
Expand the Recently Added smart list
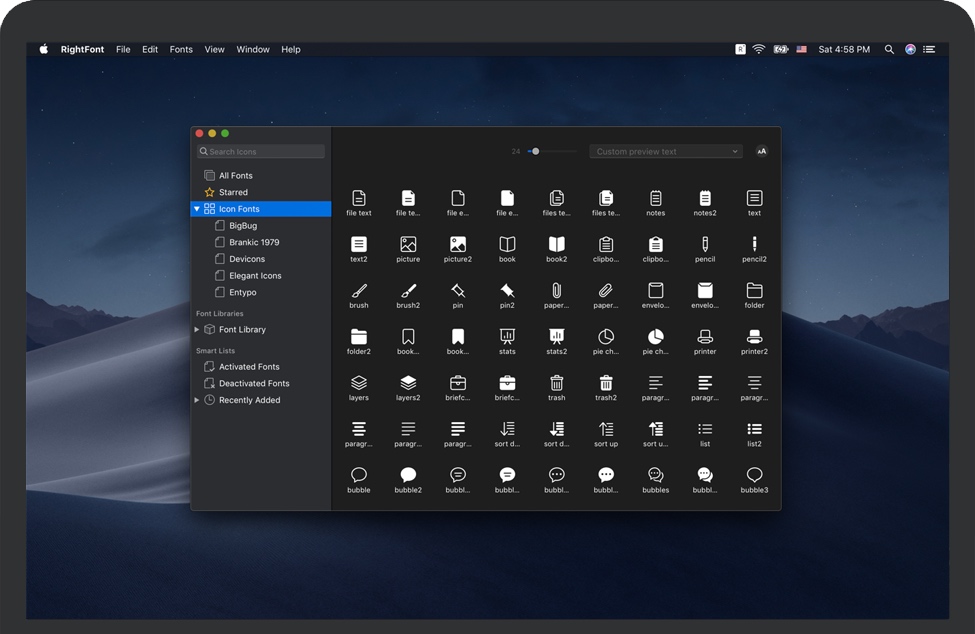[x=197, y=400]
